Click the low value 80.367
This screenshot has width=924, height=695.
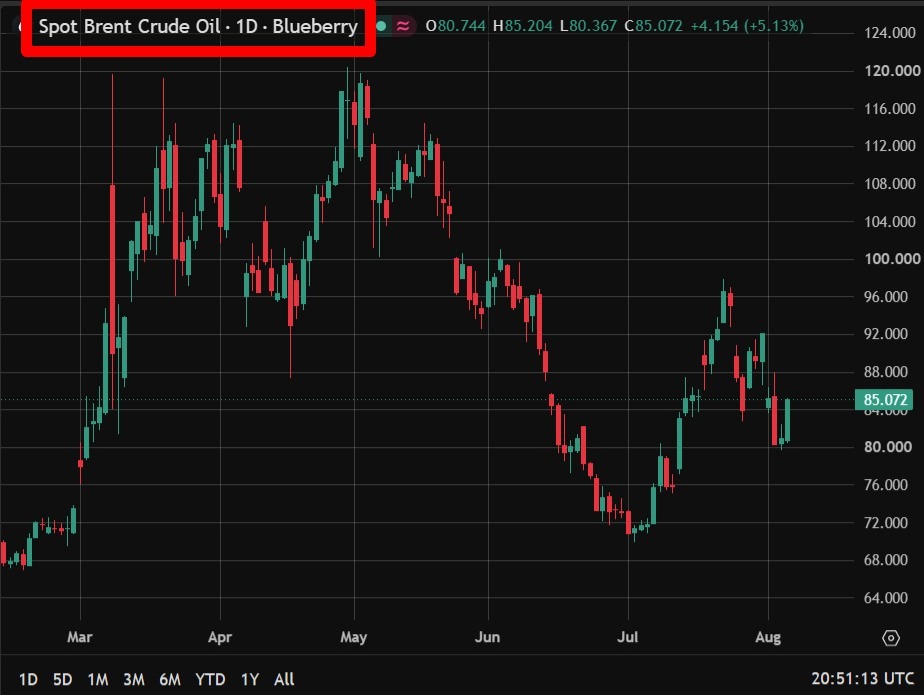(x=593, y=26)
